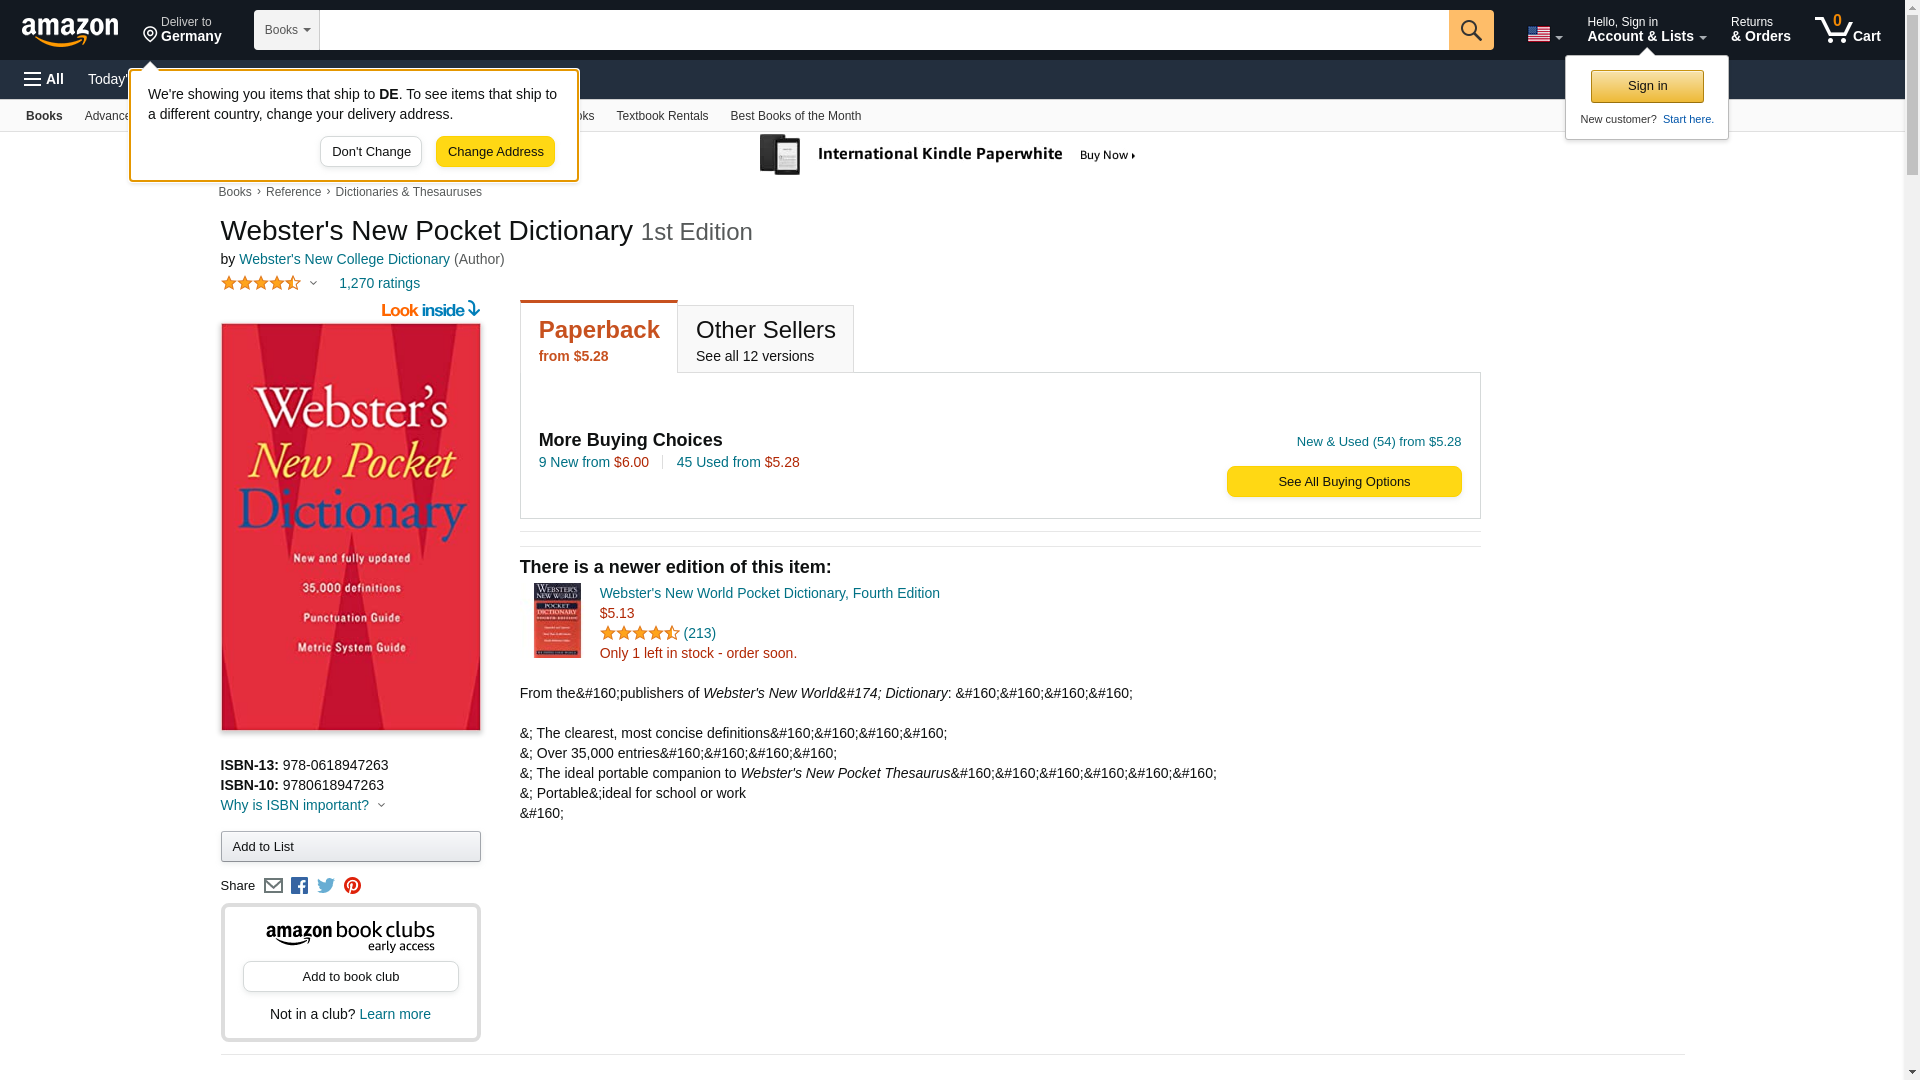Open the Books search category dropdown

tap(287, 30)
